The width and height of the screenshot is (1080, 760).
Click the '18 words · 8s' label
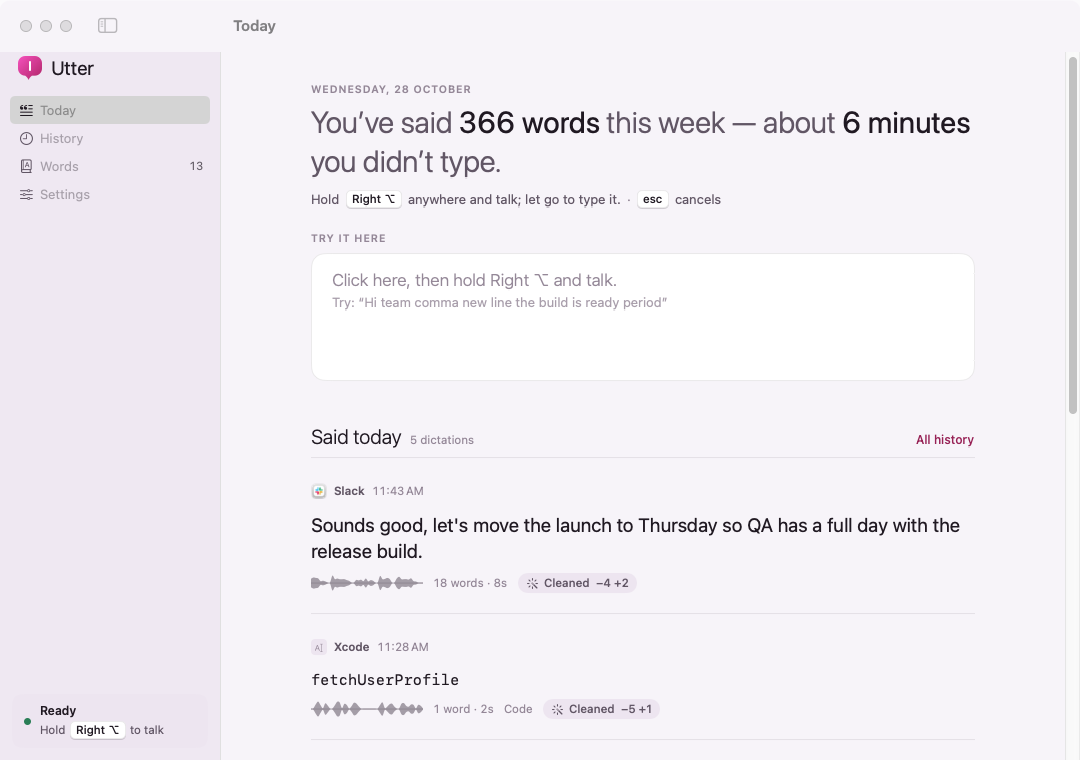coord(470,583)
